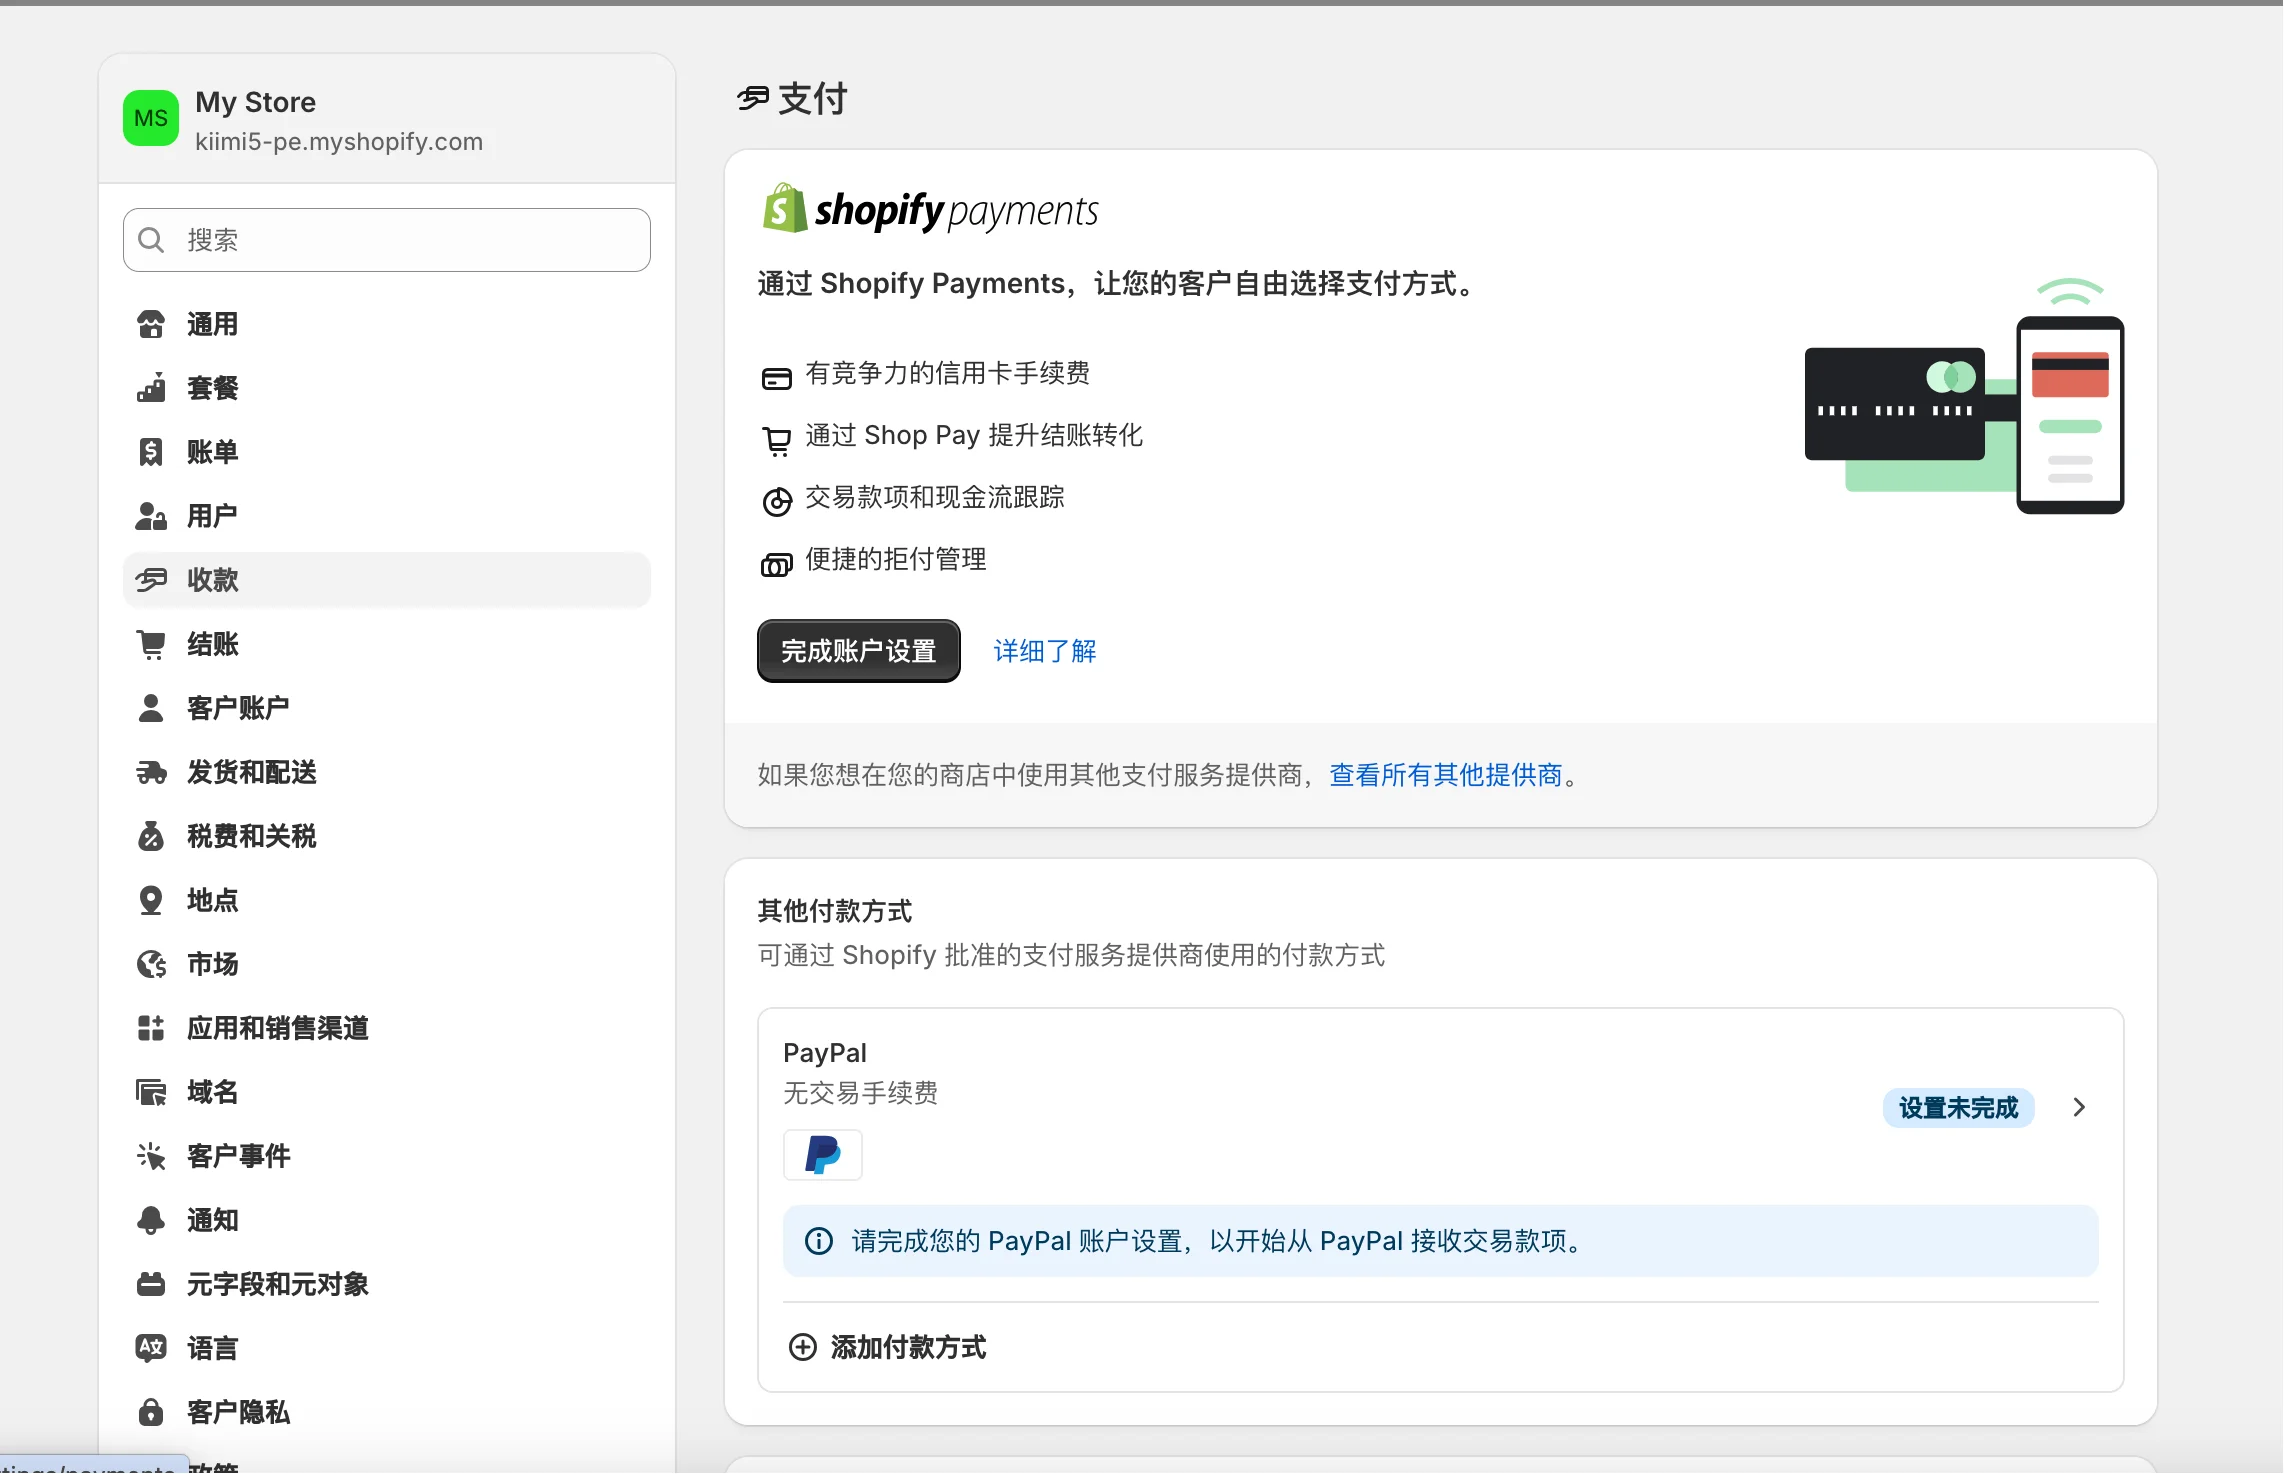Screen dimensions: 2284x1474
Task: Open 发货和配送 shipping settings
Action: tap(387, 772)
